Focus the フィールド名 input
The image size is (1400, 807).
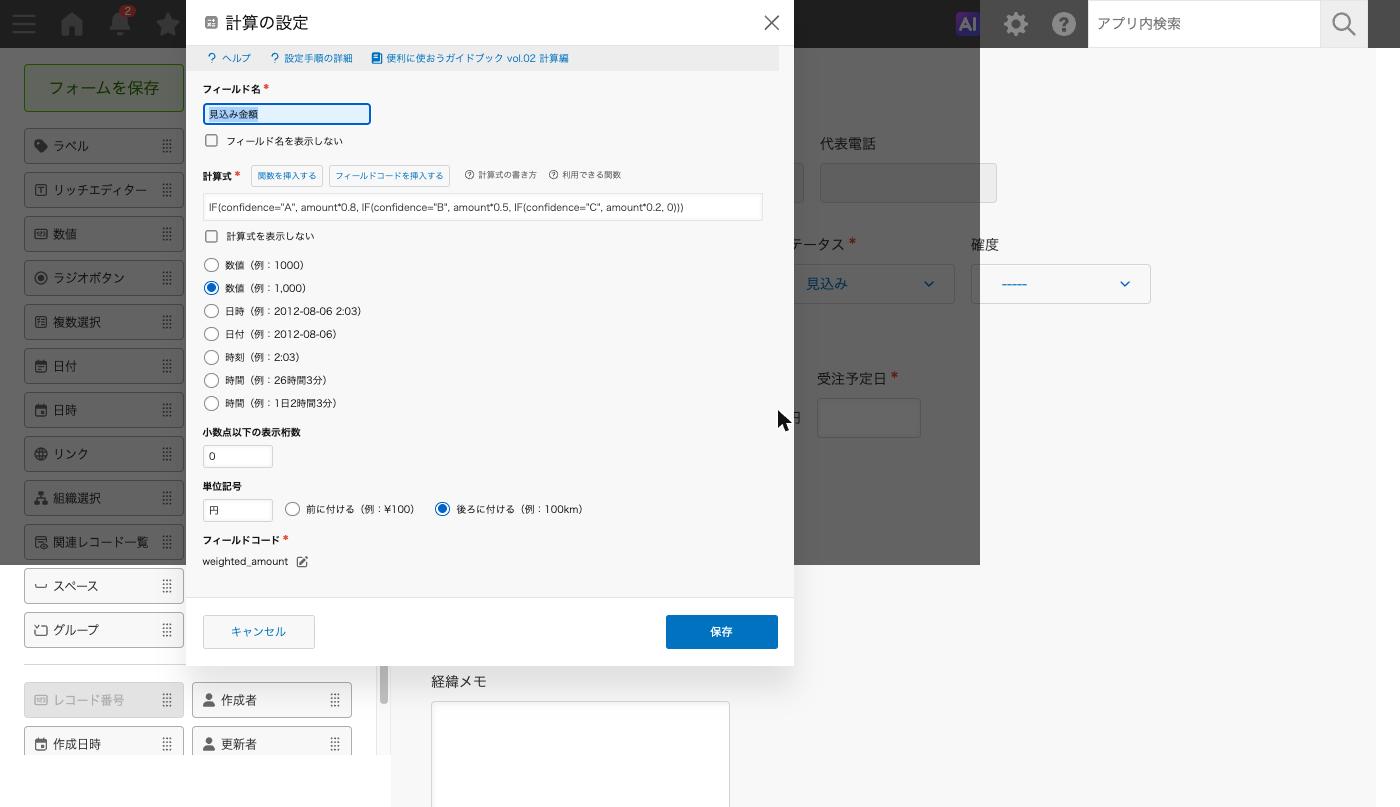[x=287, y=114]
